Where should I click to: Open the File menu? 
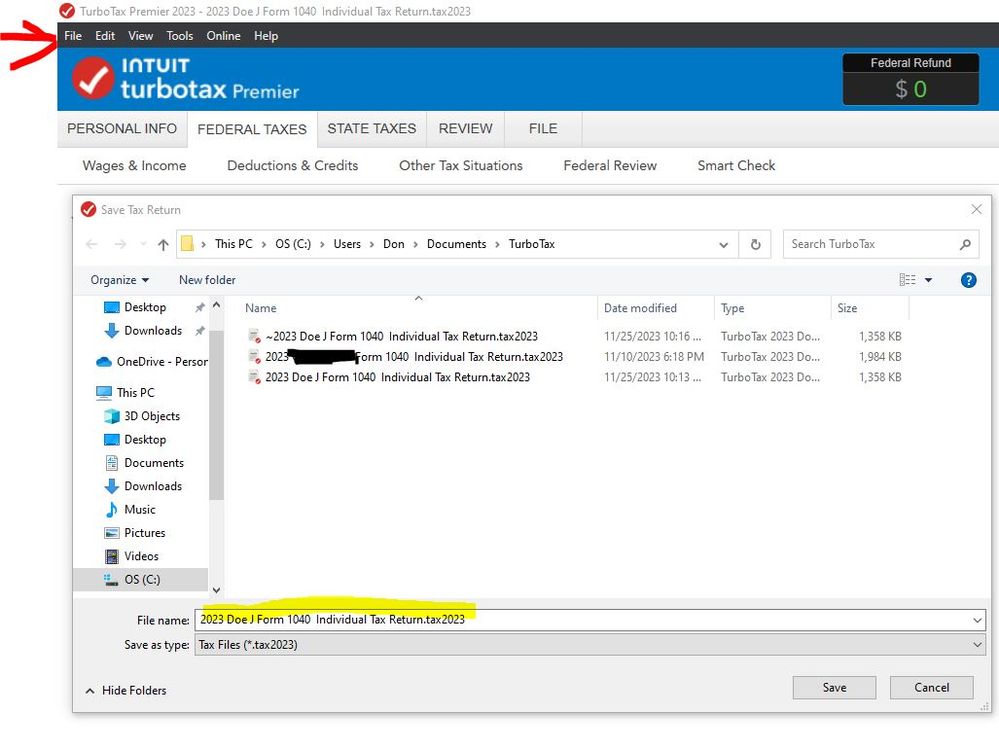click(73, 36)
